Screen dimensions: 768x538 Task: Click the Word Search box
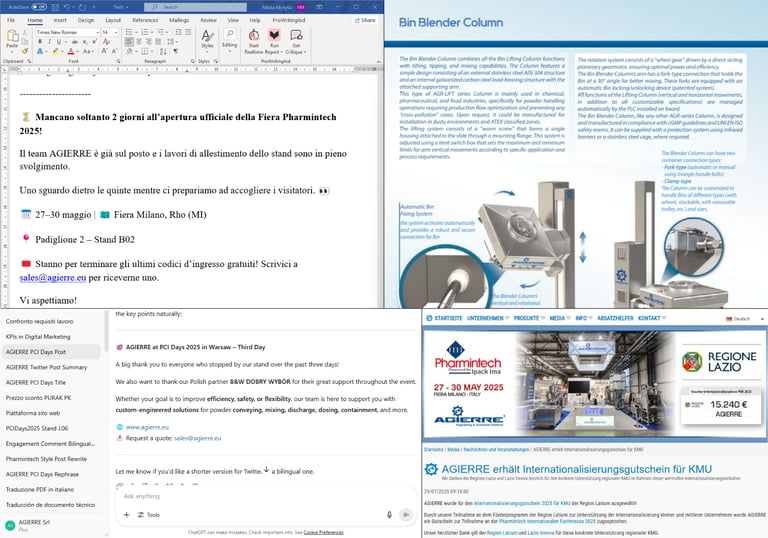pyautogui.click(x=195, y=7)
